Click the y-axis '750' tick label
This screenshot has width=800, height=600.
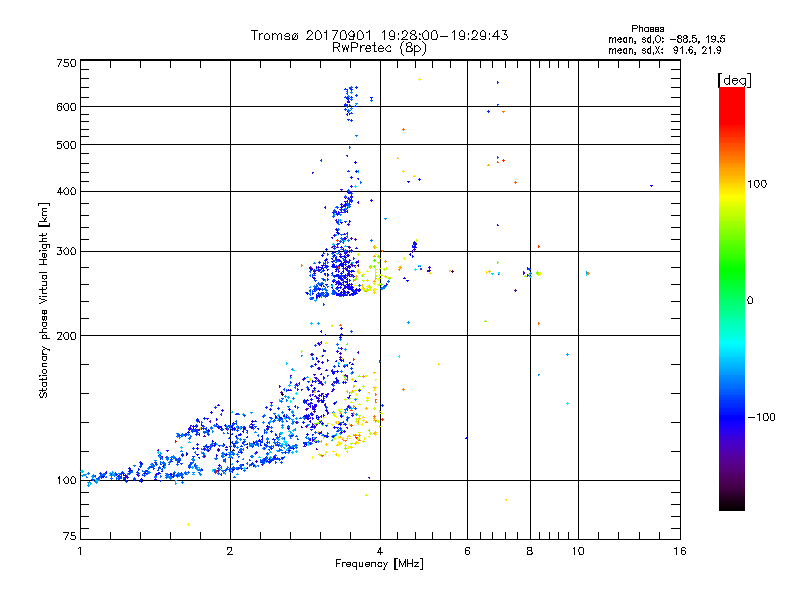(67, 63)
